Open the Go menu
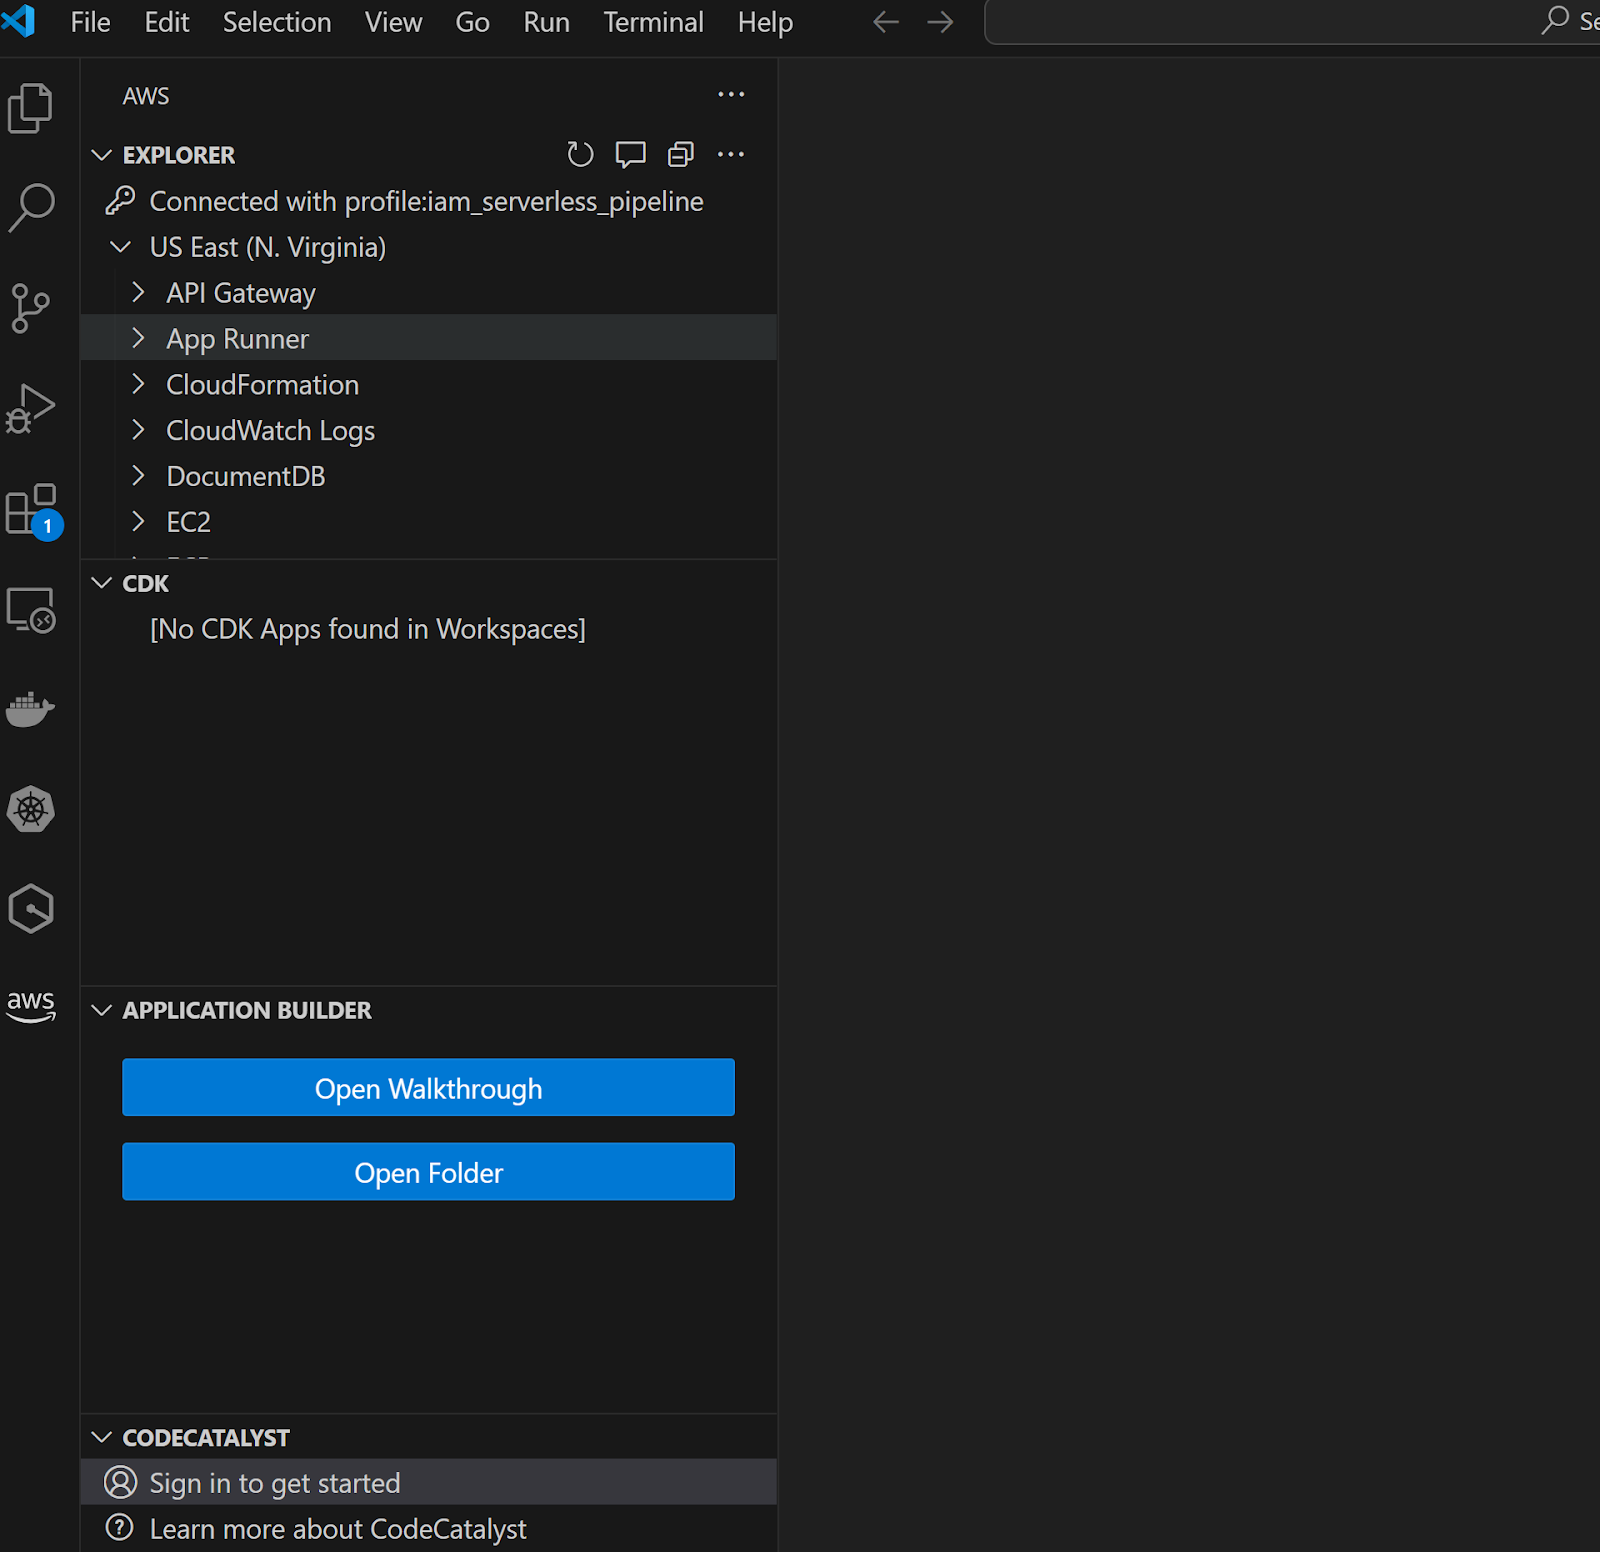The width and height of the screenshot is (1600, 1552). click(472, 22)
